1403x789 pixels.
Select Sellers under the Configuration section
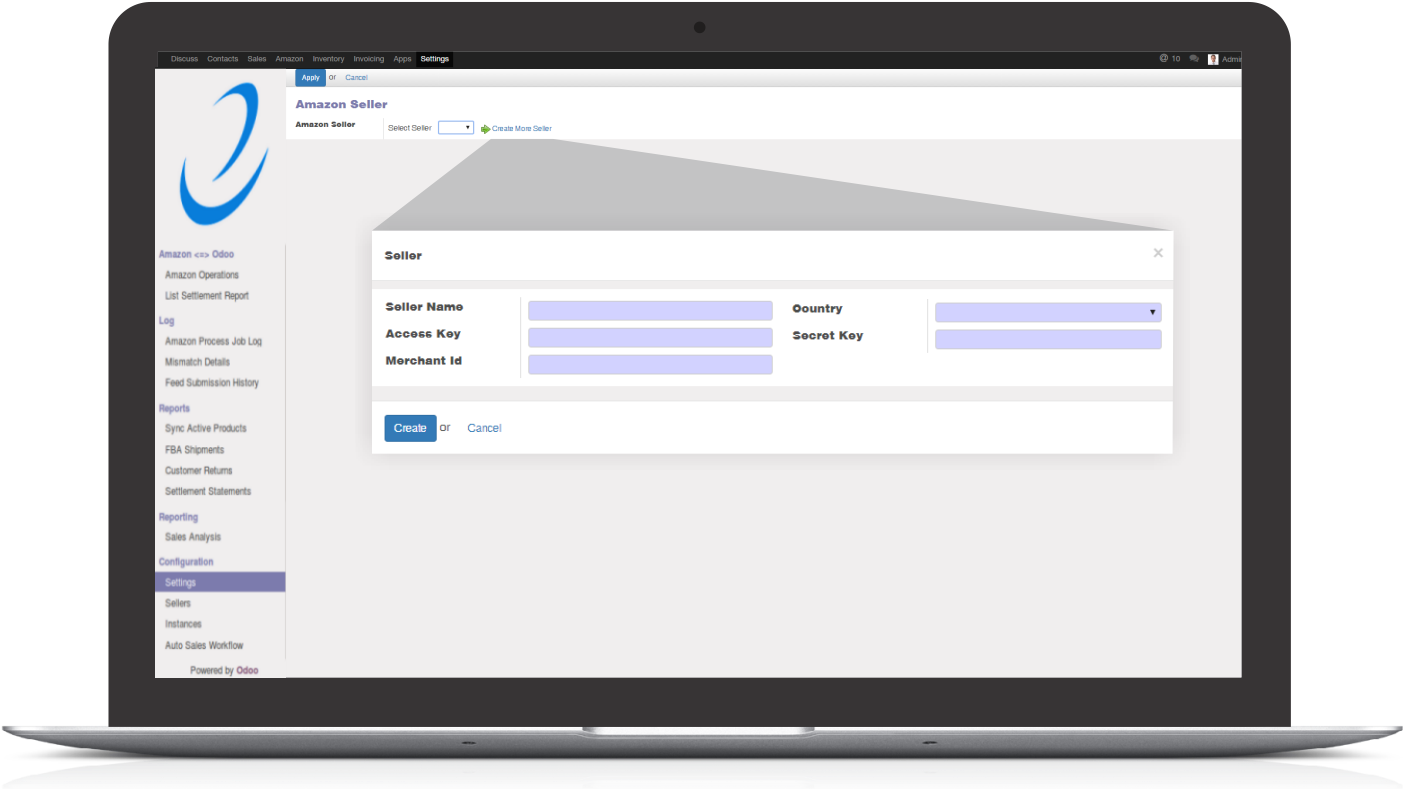point(177,603)
